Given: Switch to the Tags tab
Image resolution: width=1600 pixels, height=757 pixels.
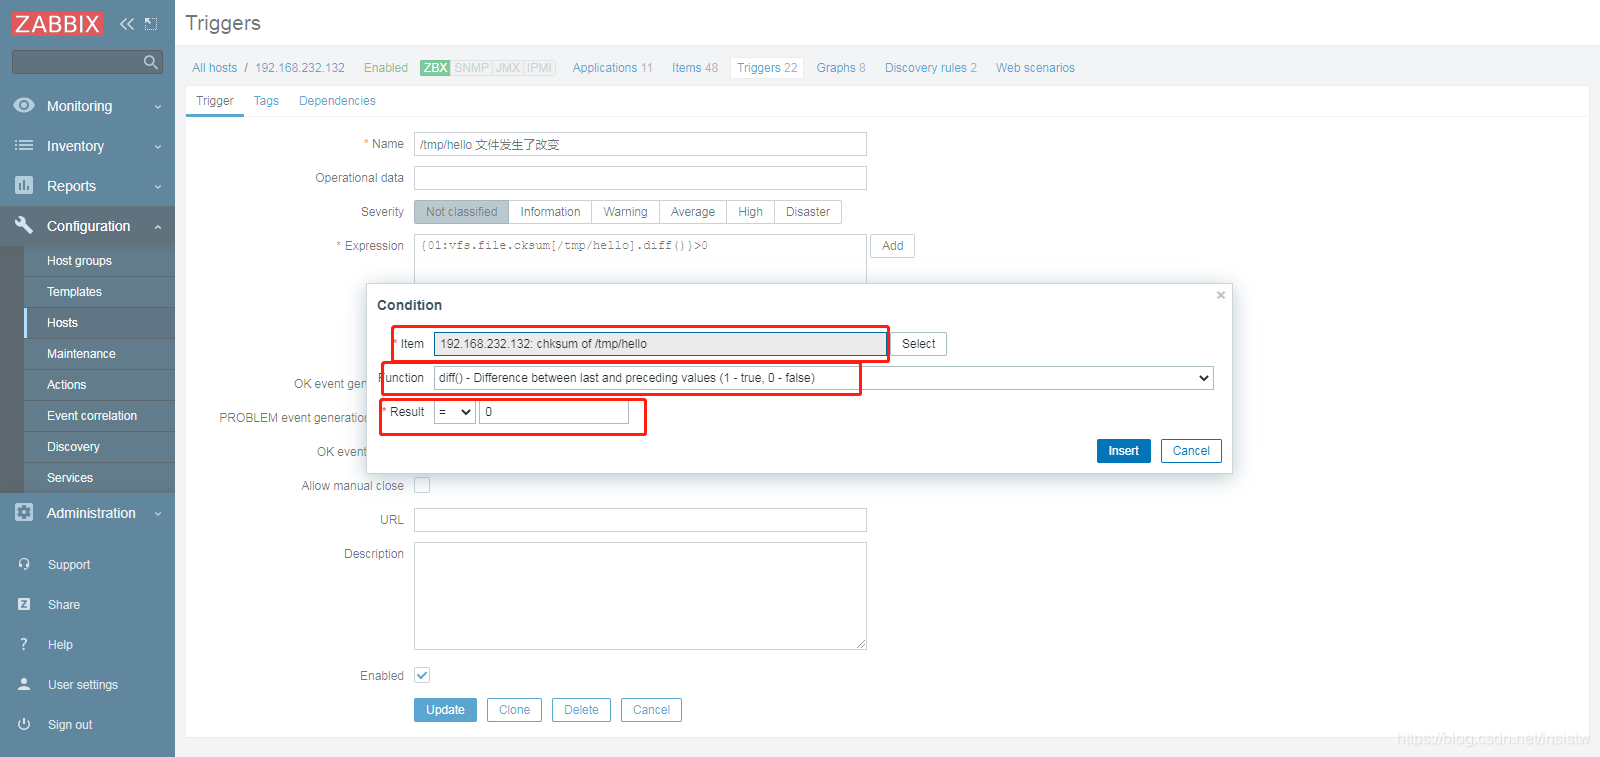Looking at the screenshot, I should [266, 101].
